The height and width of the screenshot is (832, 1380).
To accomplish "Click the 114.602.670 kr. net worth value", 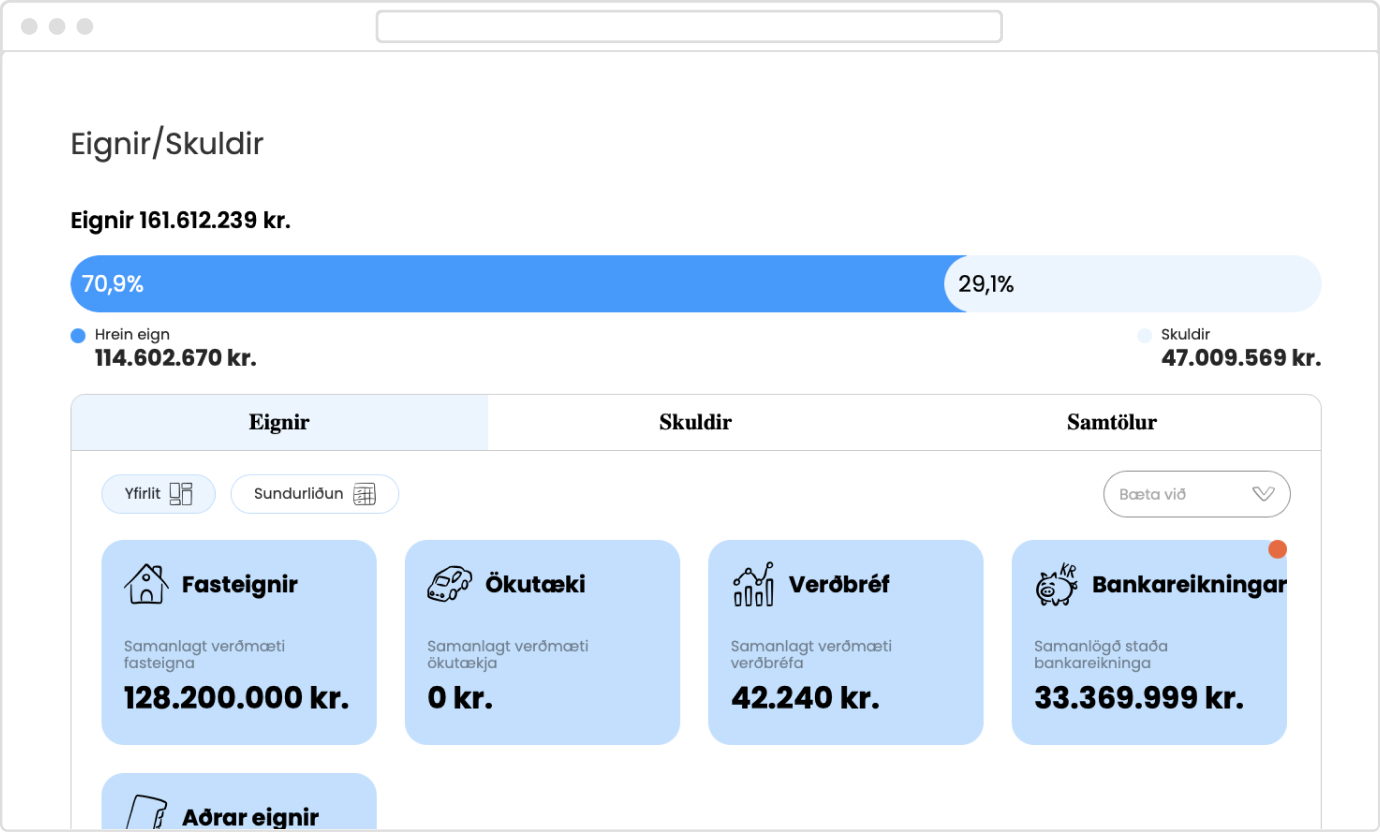I will click(176, 358).
